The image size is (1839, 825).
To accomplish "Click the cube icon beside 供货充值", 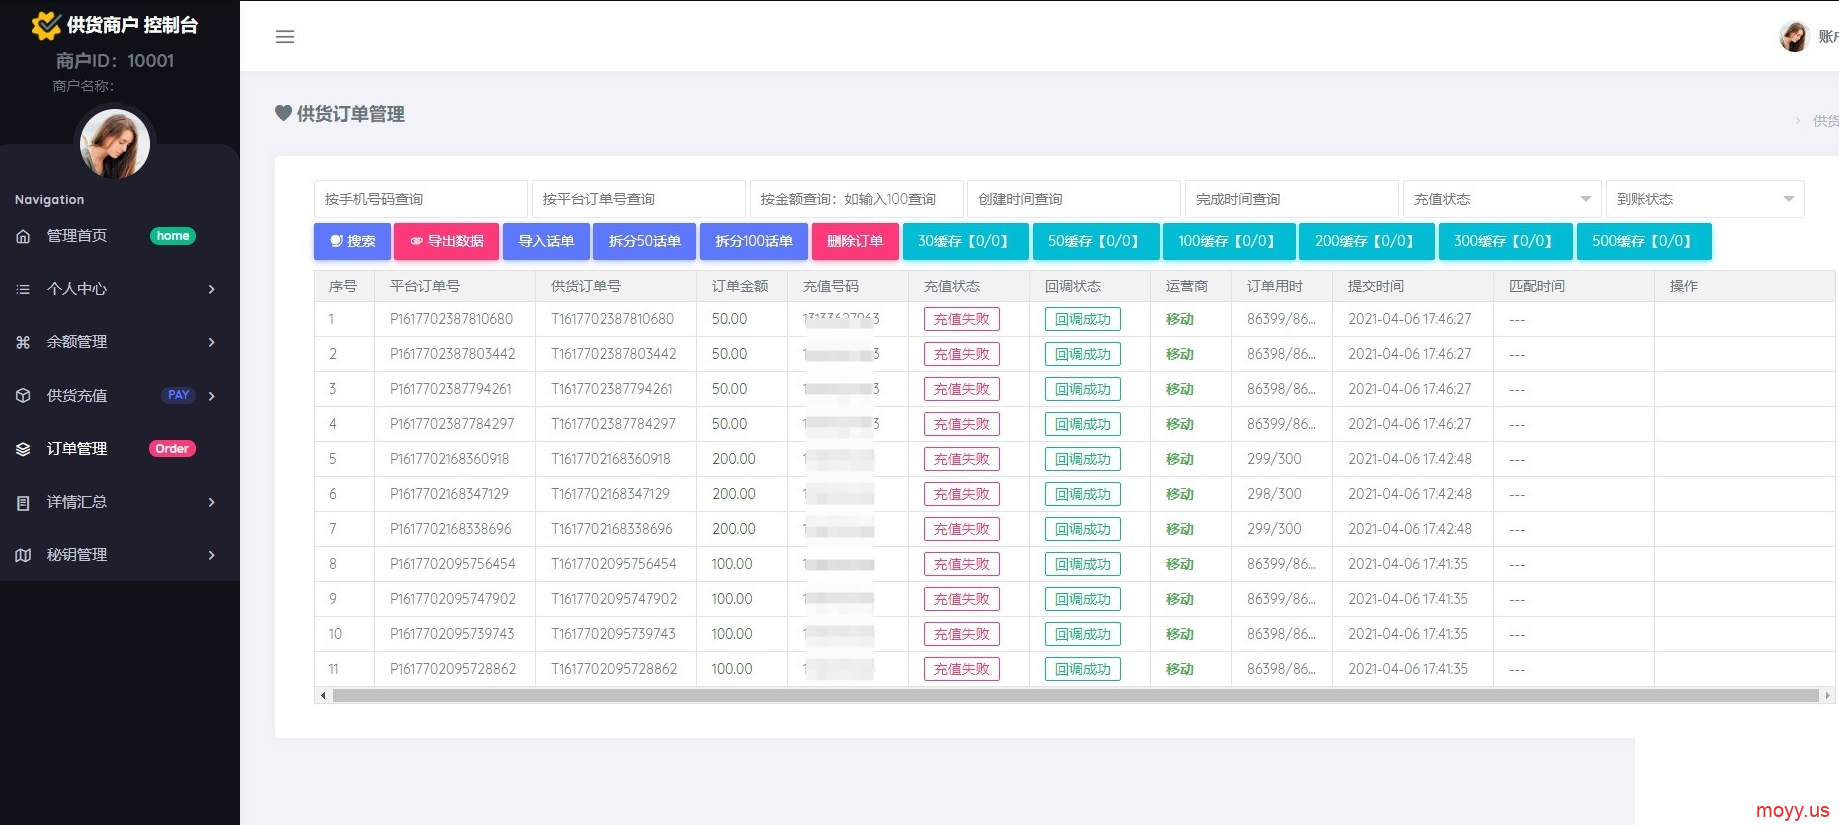I will 23,395.
